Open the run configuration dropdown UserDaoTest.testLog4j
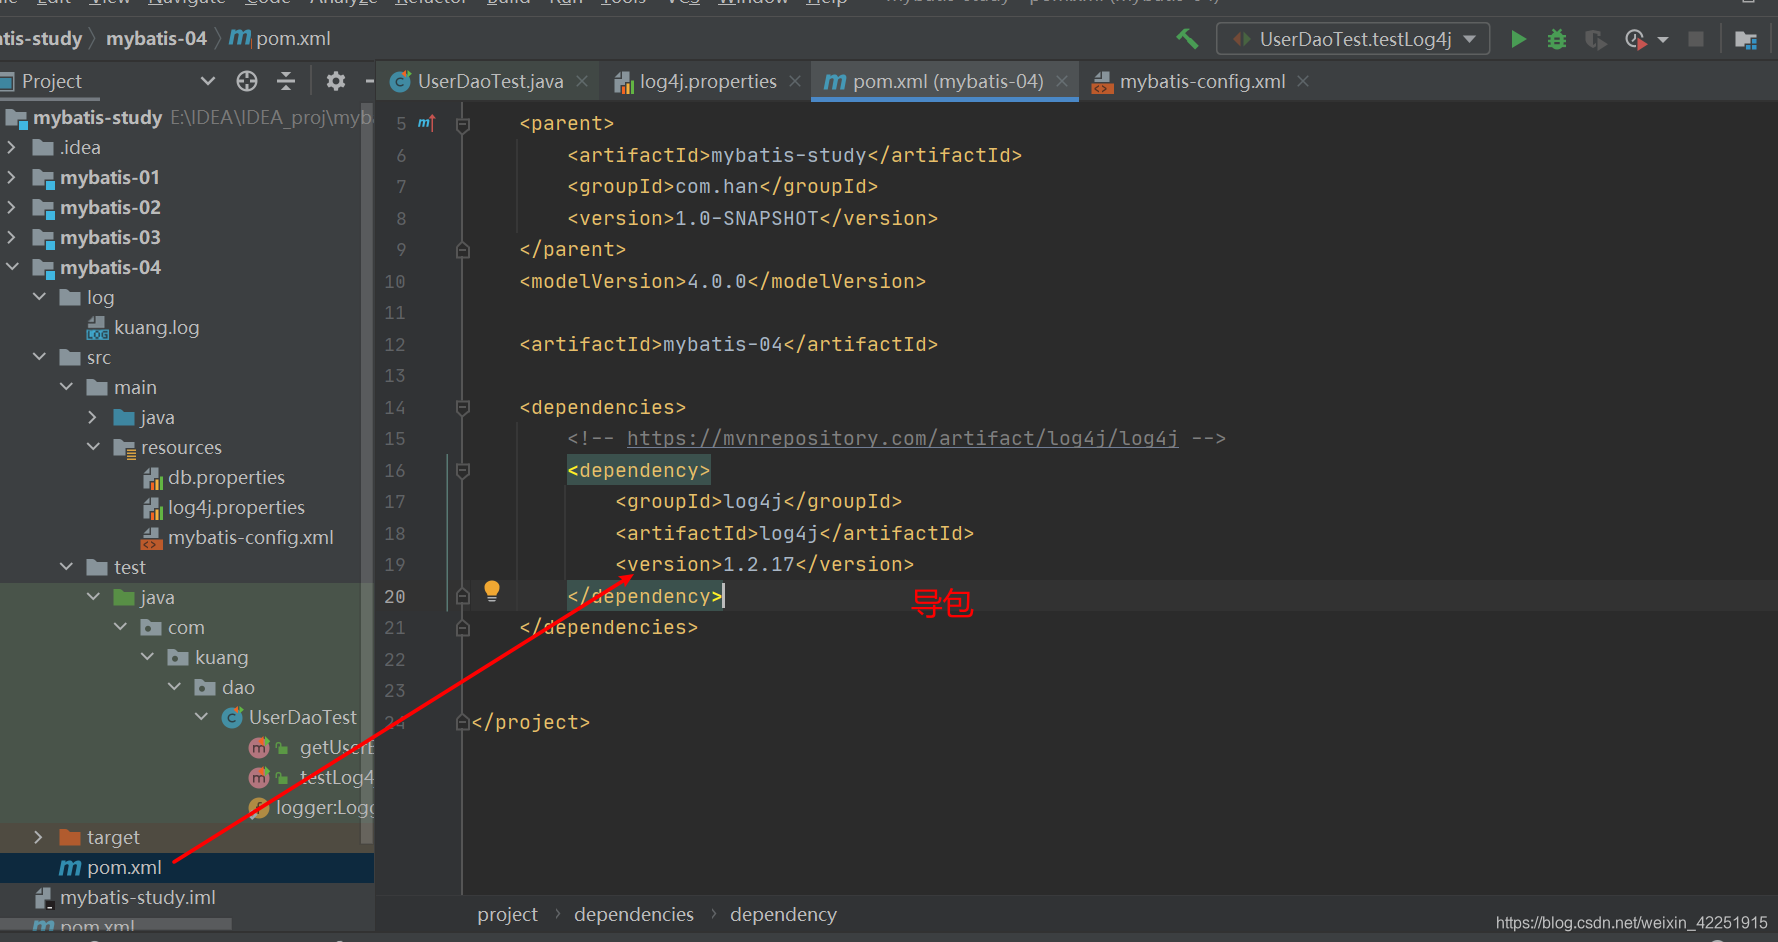 point(1353,39)
